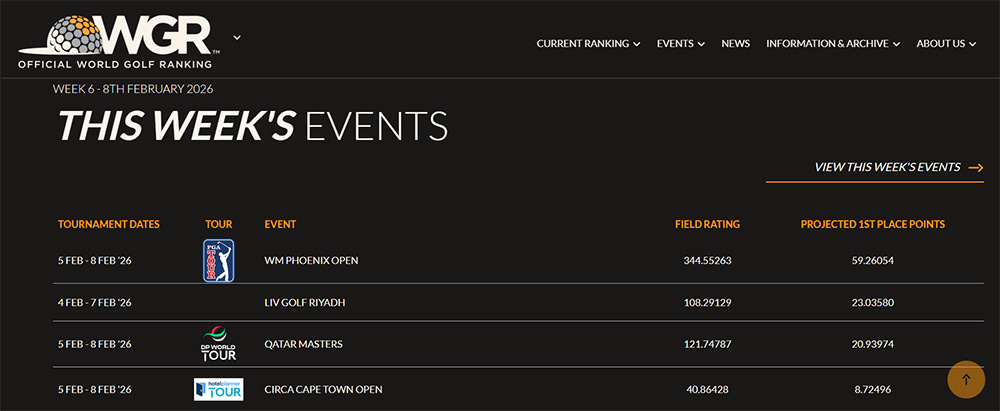
Task: Expand the Current Ranking menu
Action: [x=588, y=43]
